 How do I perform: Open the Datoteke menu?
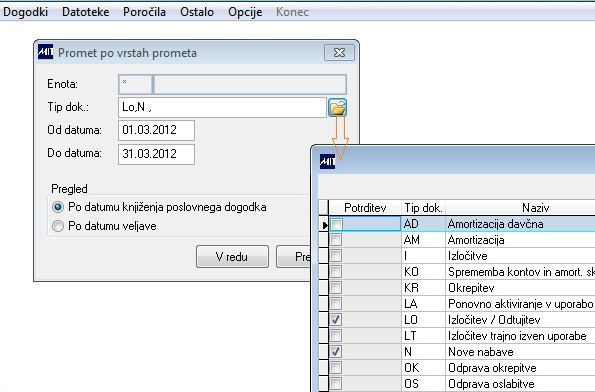85,12
